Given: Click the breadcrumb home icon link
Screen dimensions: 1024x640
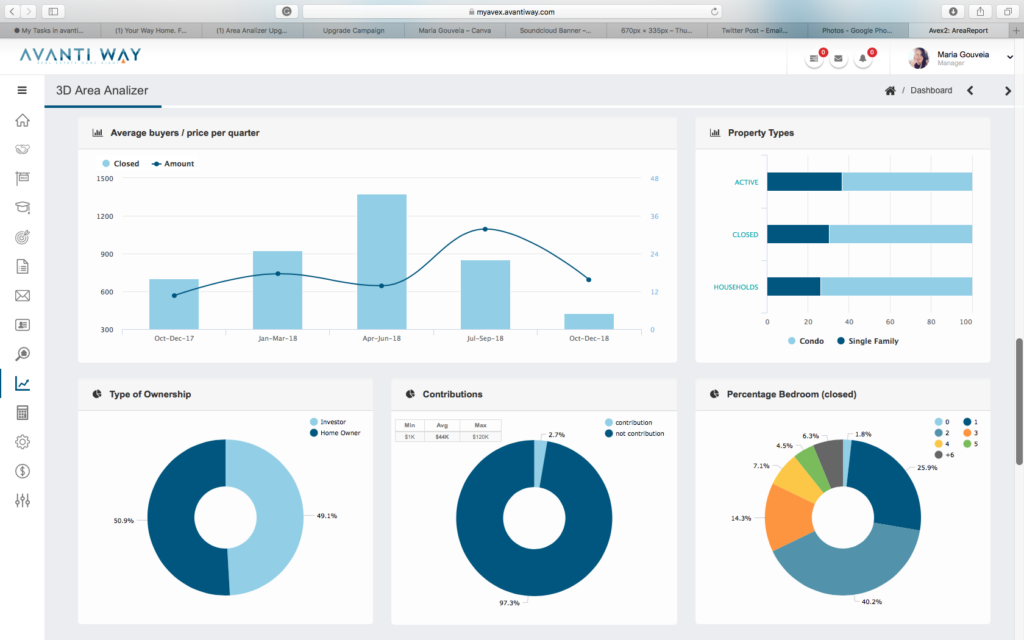Looking at the screenshot, I should [890, 91].
